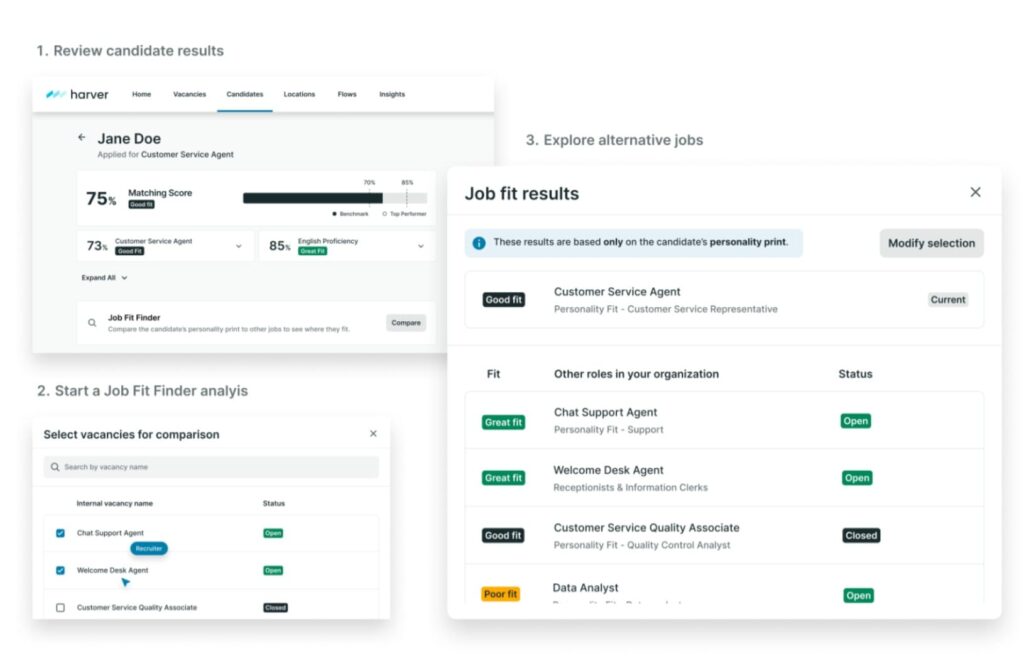The height and width of the screenshot is (658, 1024).
Task: Switch to the Insights tab
Action: 391,94
